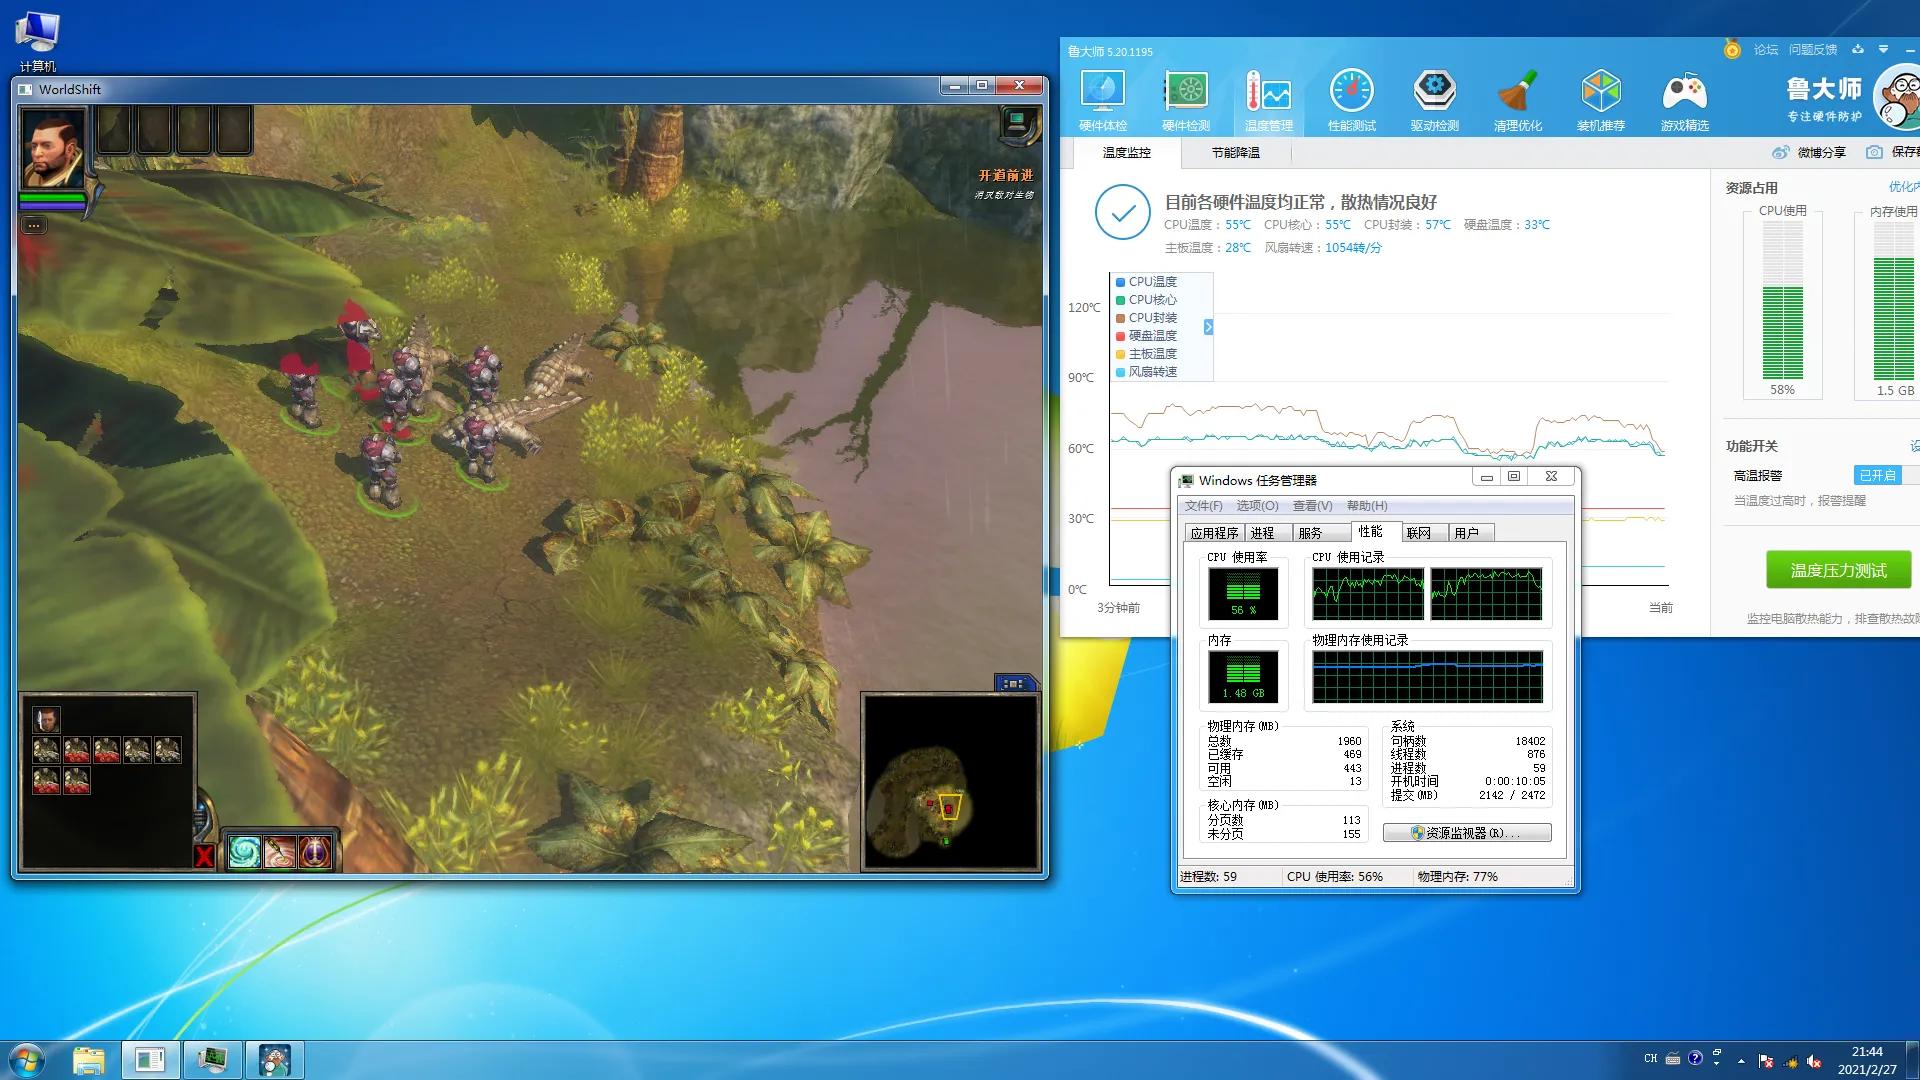Click 资源监视器 button in Task Manager
1920x1080 pixels.
tap(1466, 833)
